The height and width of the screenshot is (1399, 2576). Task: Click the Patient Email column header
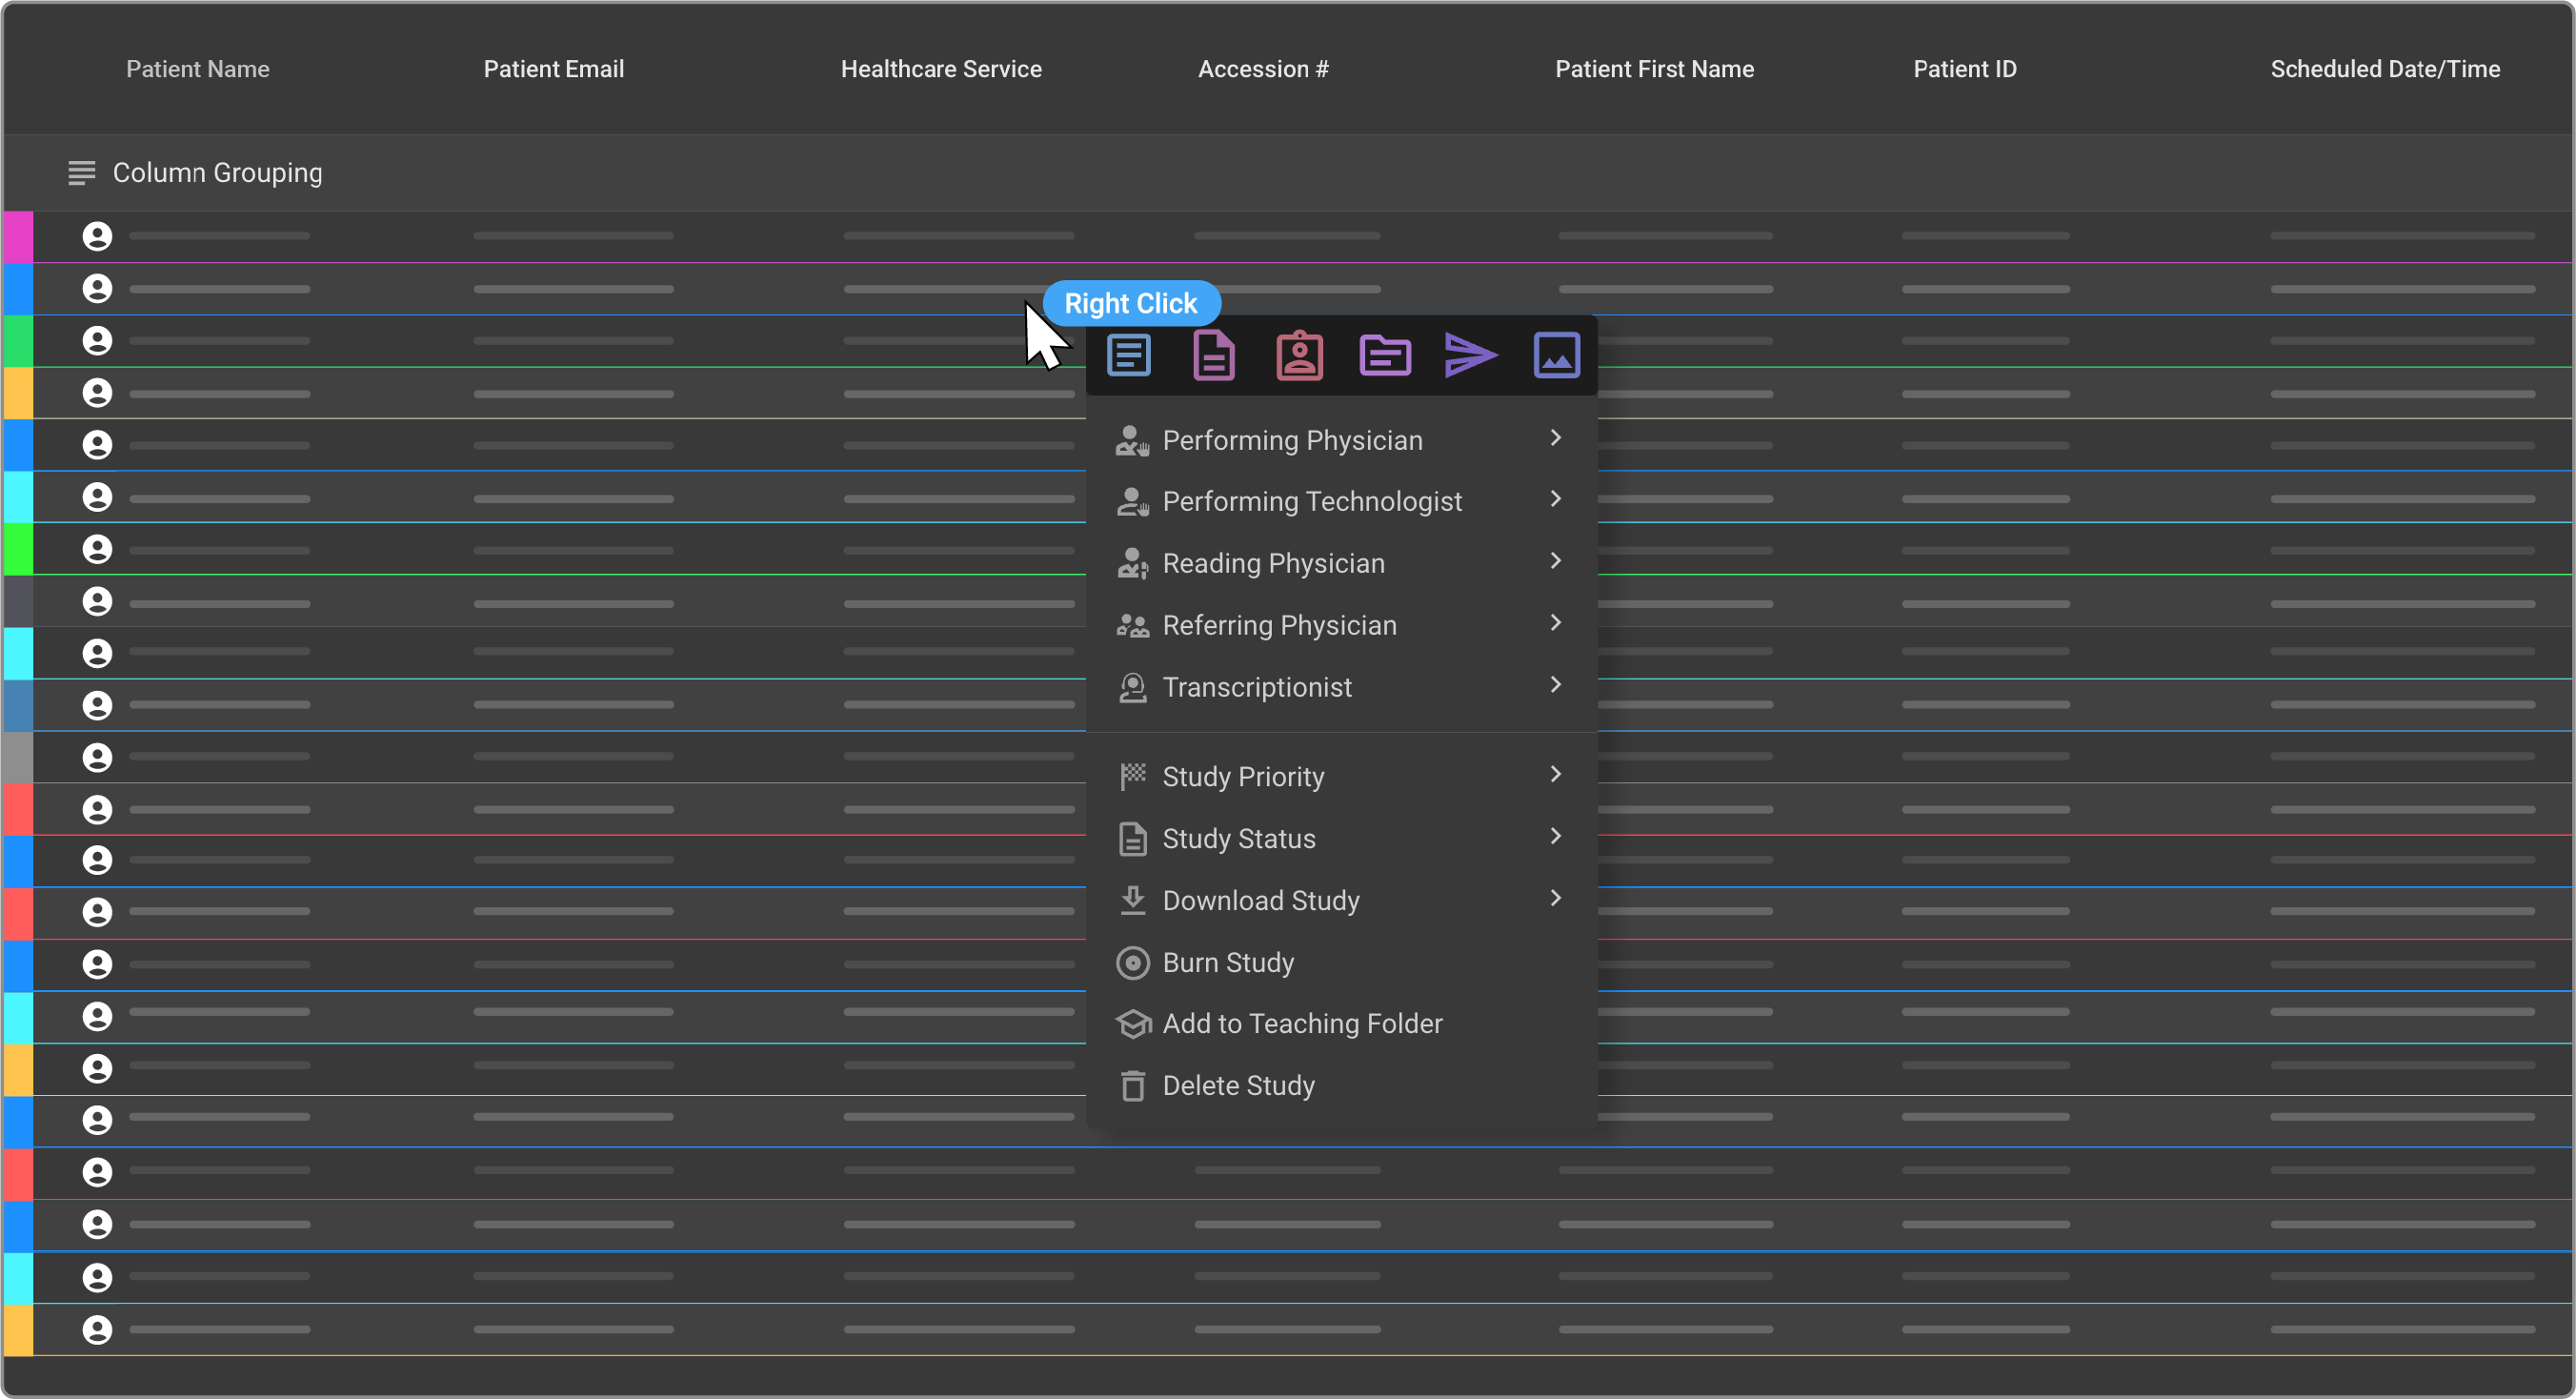(x=553, y=69)
